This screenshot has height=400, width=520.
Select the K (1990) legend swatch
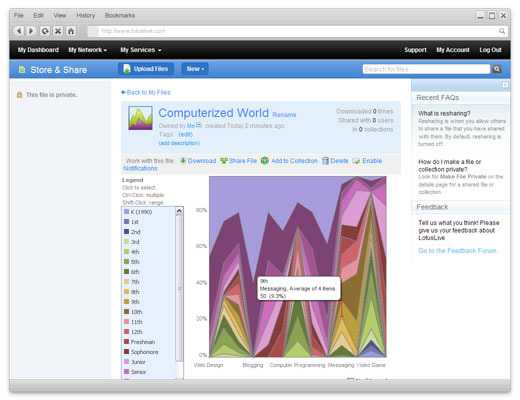pos(127,212)
